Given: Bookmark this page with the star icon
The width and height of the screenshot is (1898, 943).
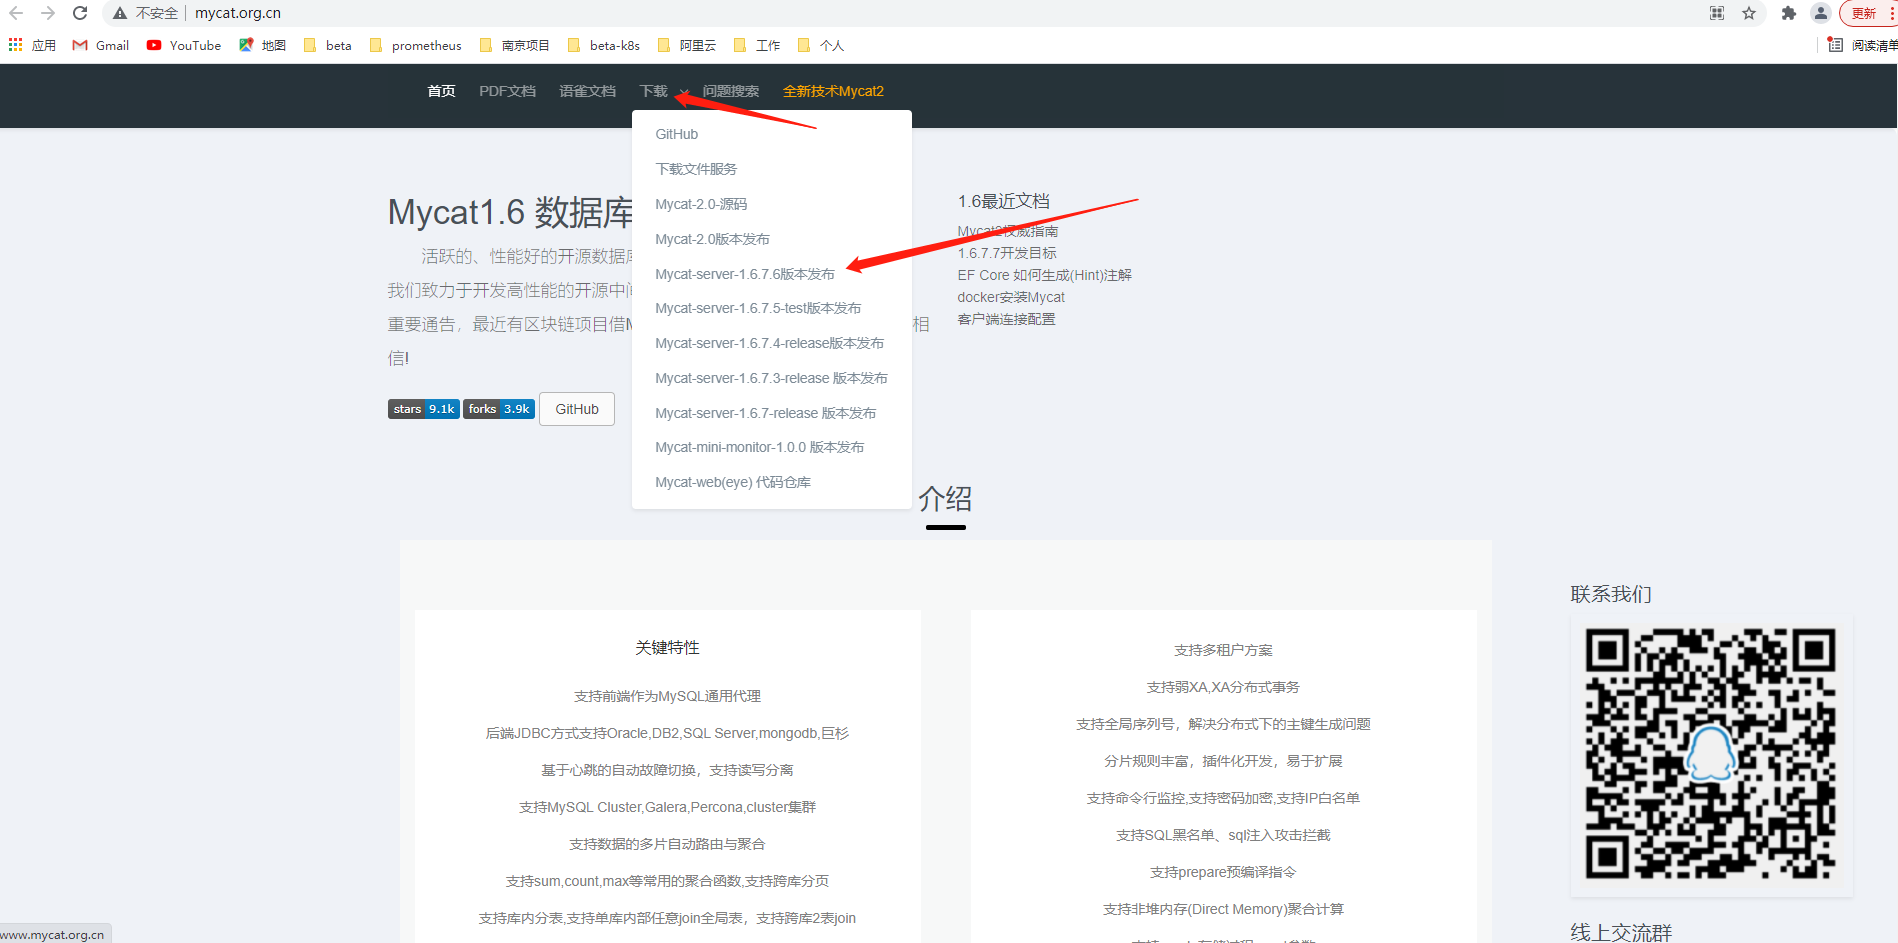Looking at the screenshot, I should click(1749, 13).
